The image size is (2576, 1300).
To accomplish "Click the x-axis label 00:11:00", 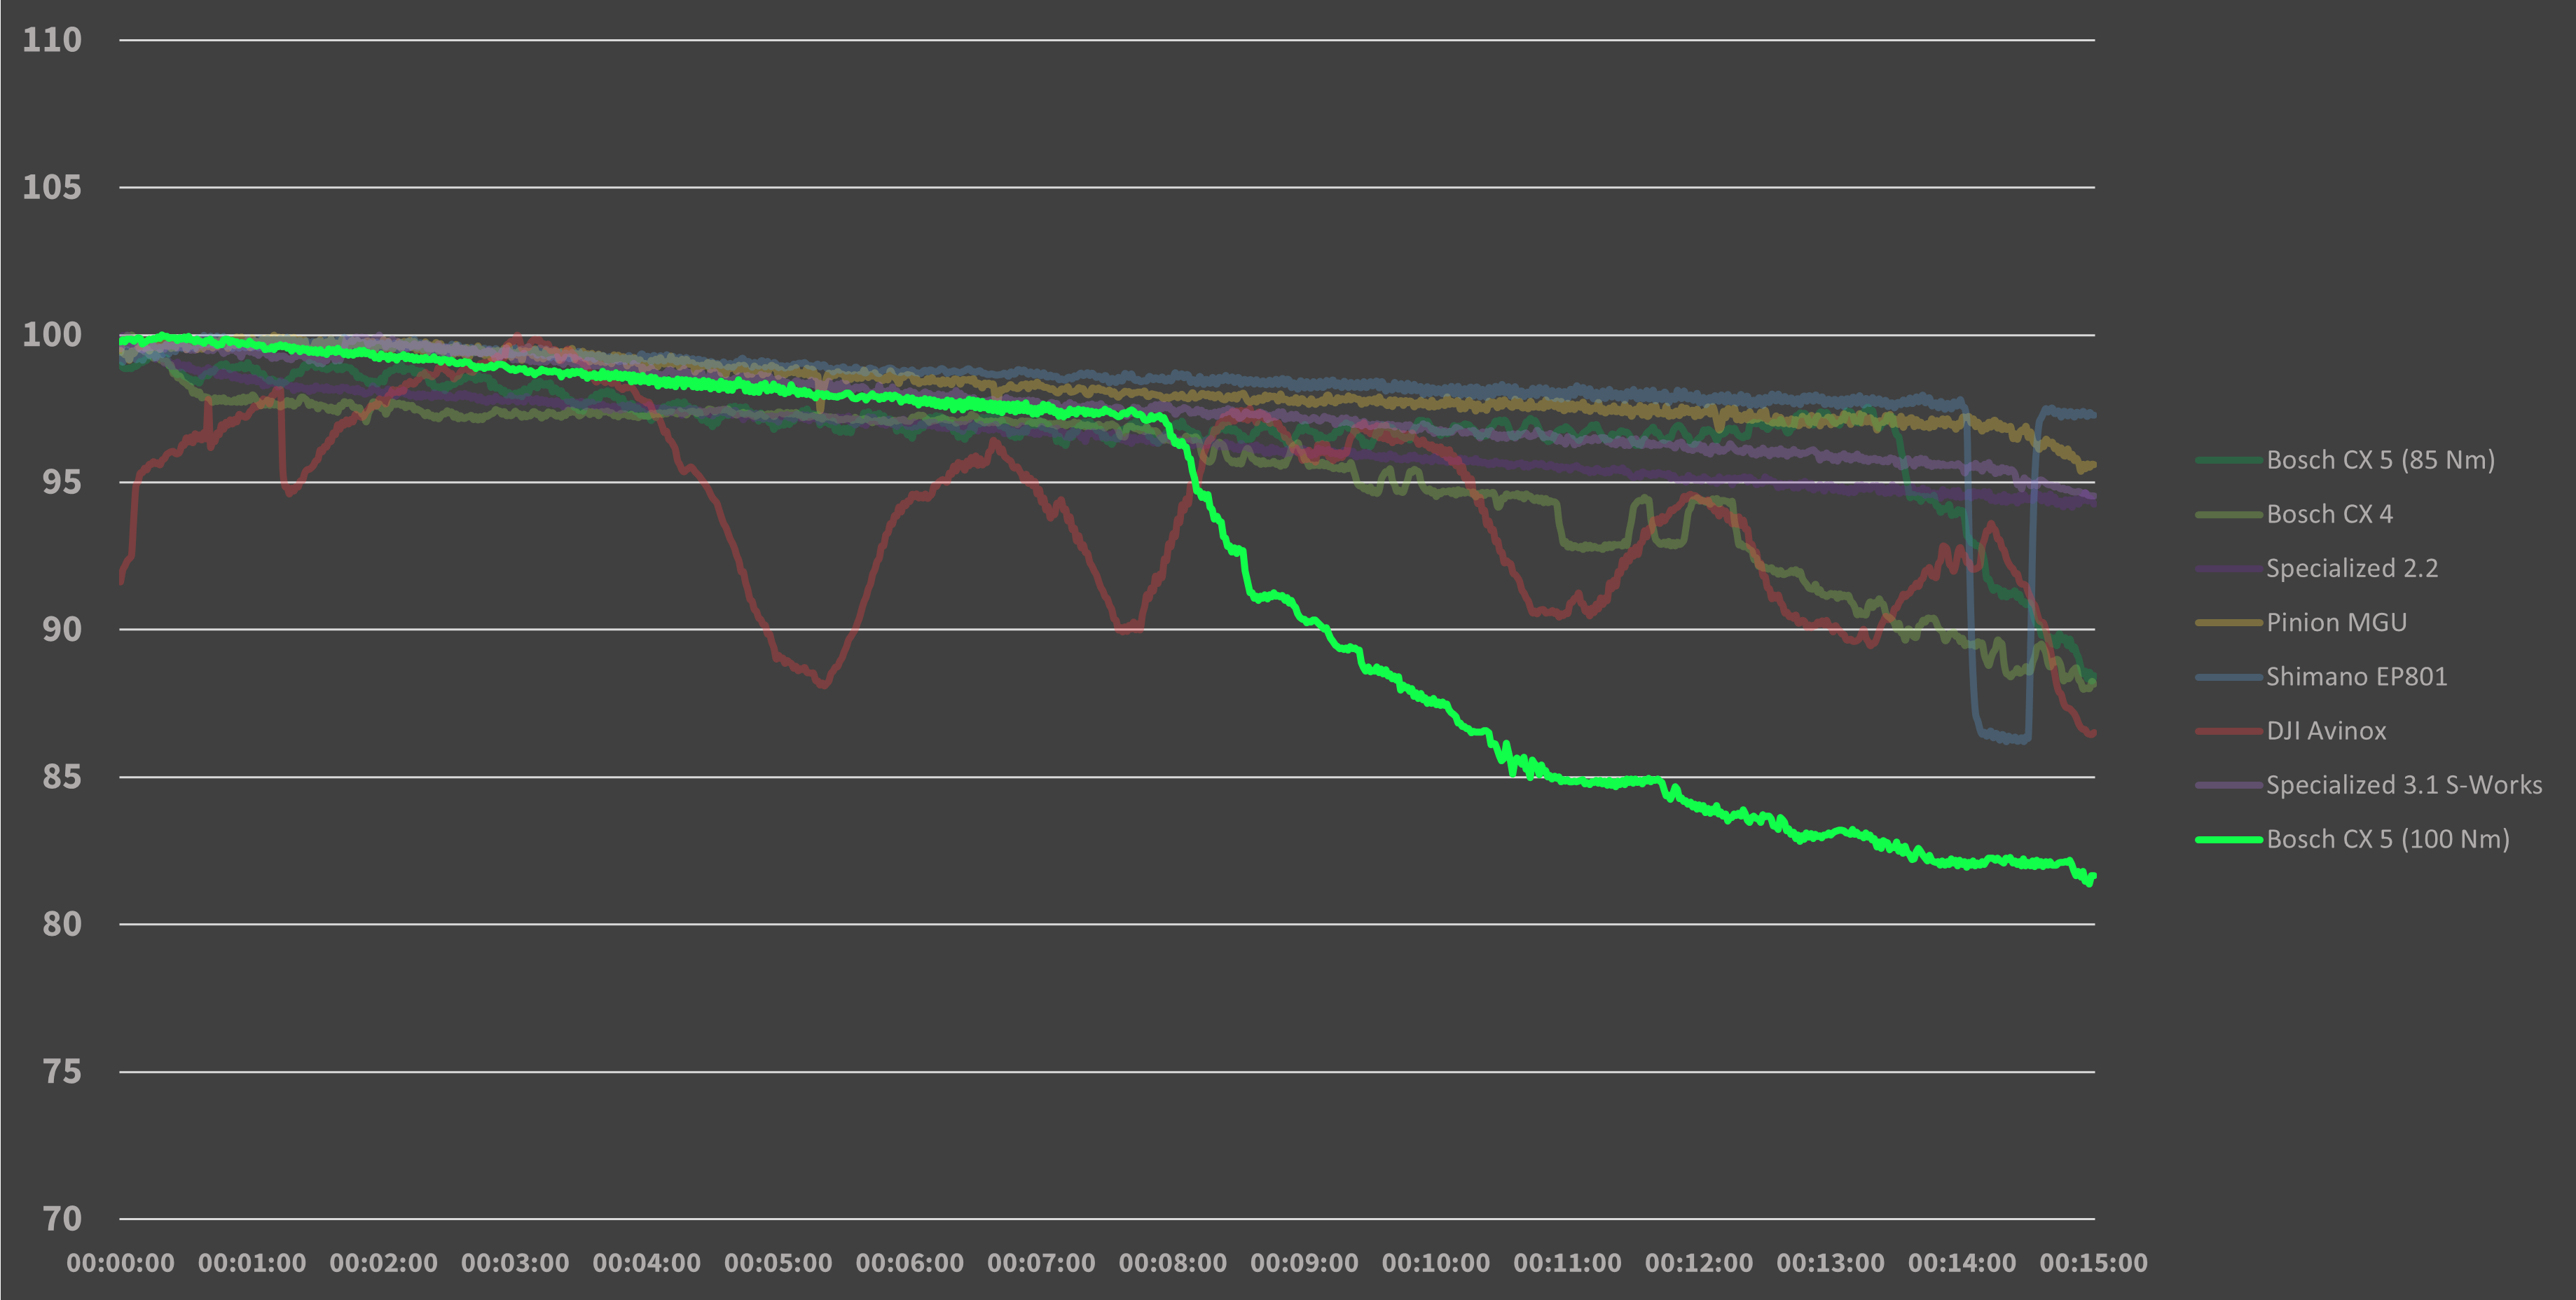I will 1568,1263.
